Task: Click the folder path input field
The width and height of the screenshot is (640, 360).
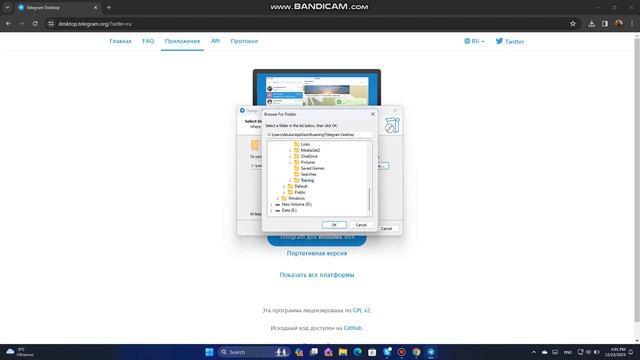Action: (x=319, y=134)
